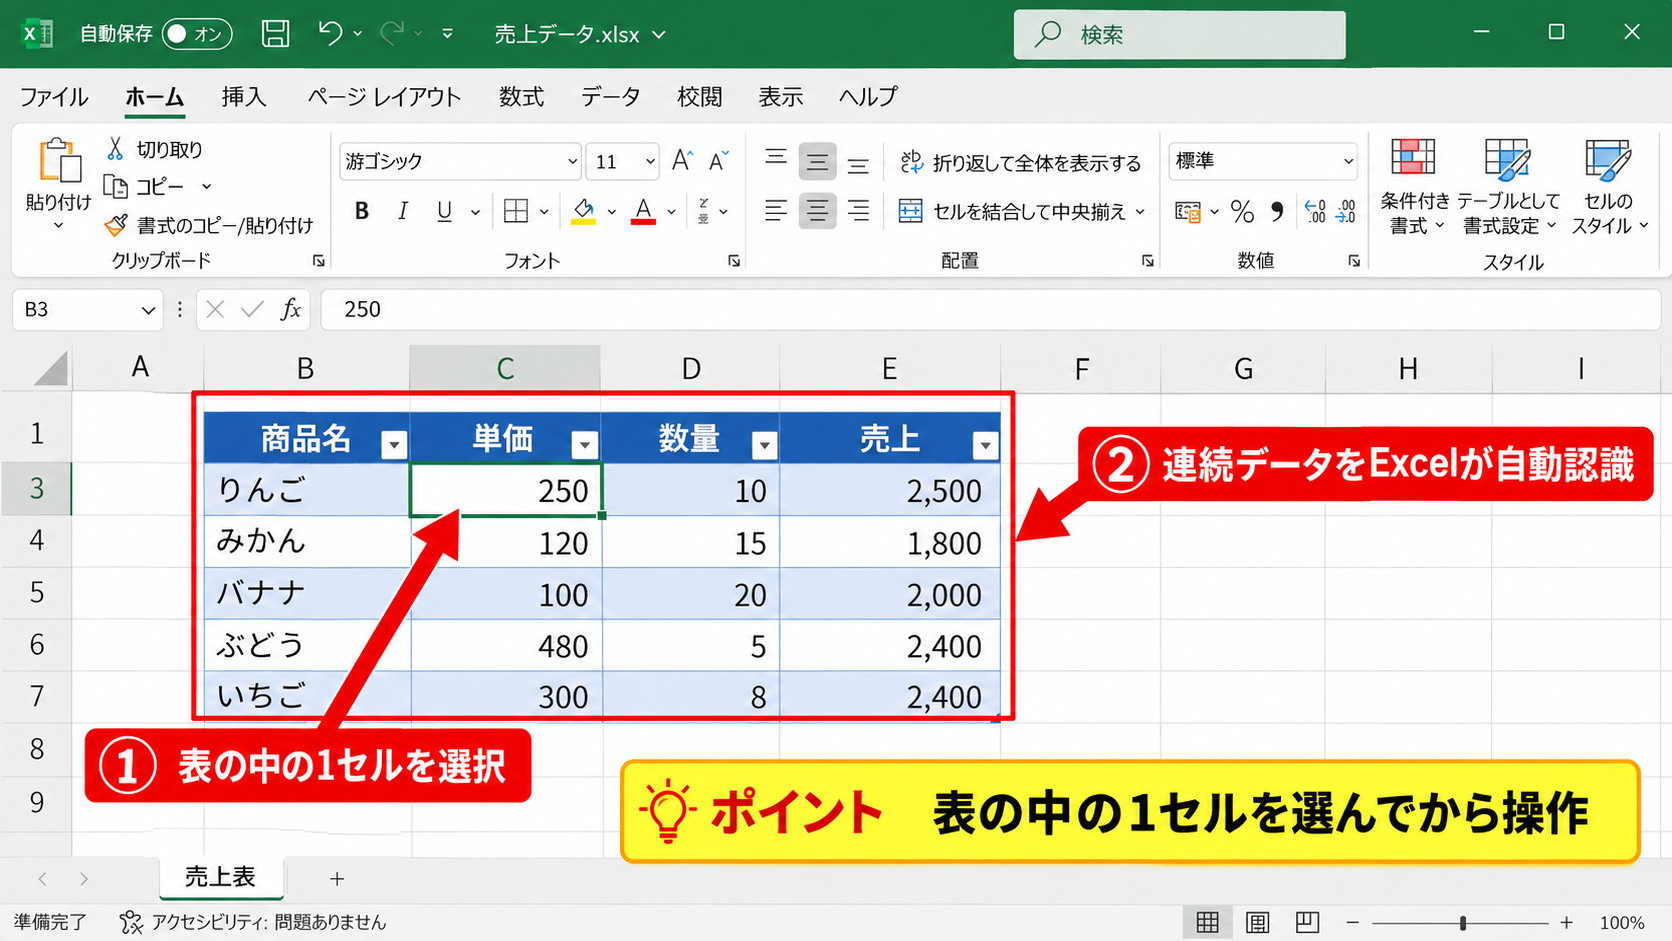This screenshot has height=941, width=1672.
Task: Decrease font size with small A
Action: (x=718, y=160)
